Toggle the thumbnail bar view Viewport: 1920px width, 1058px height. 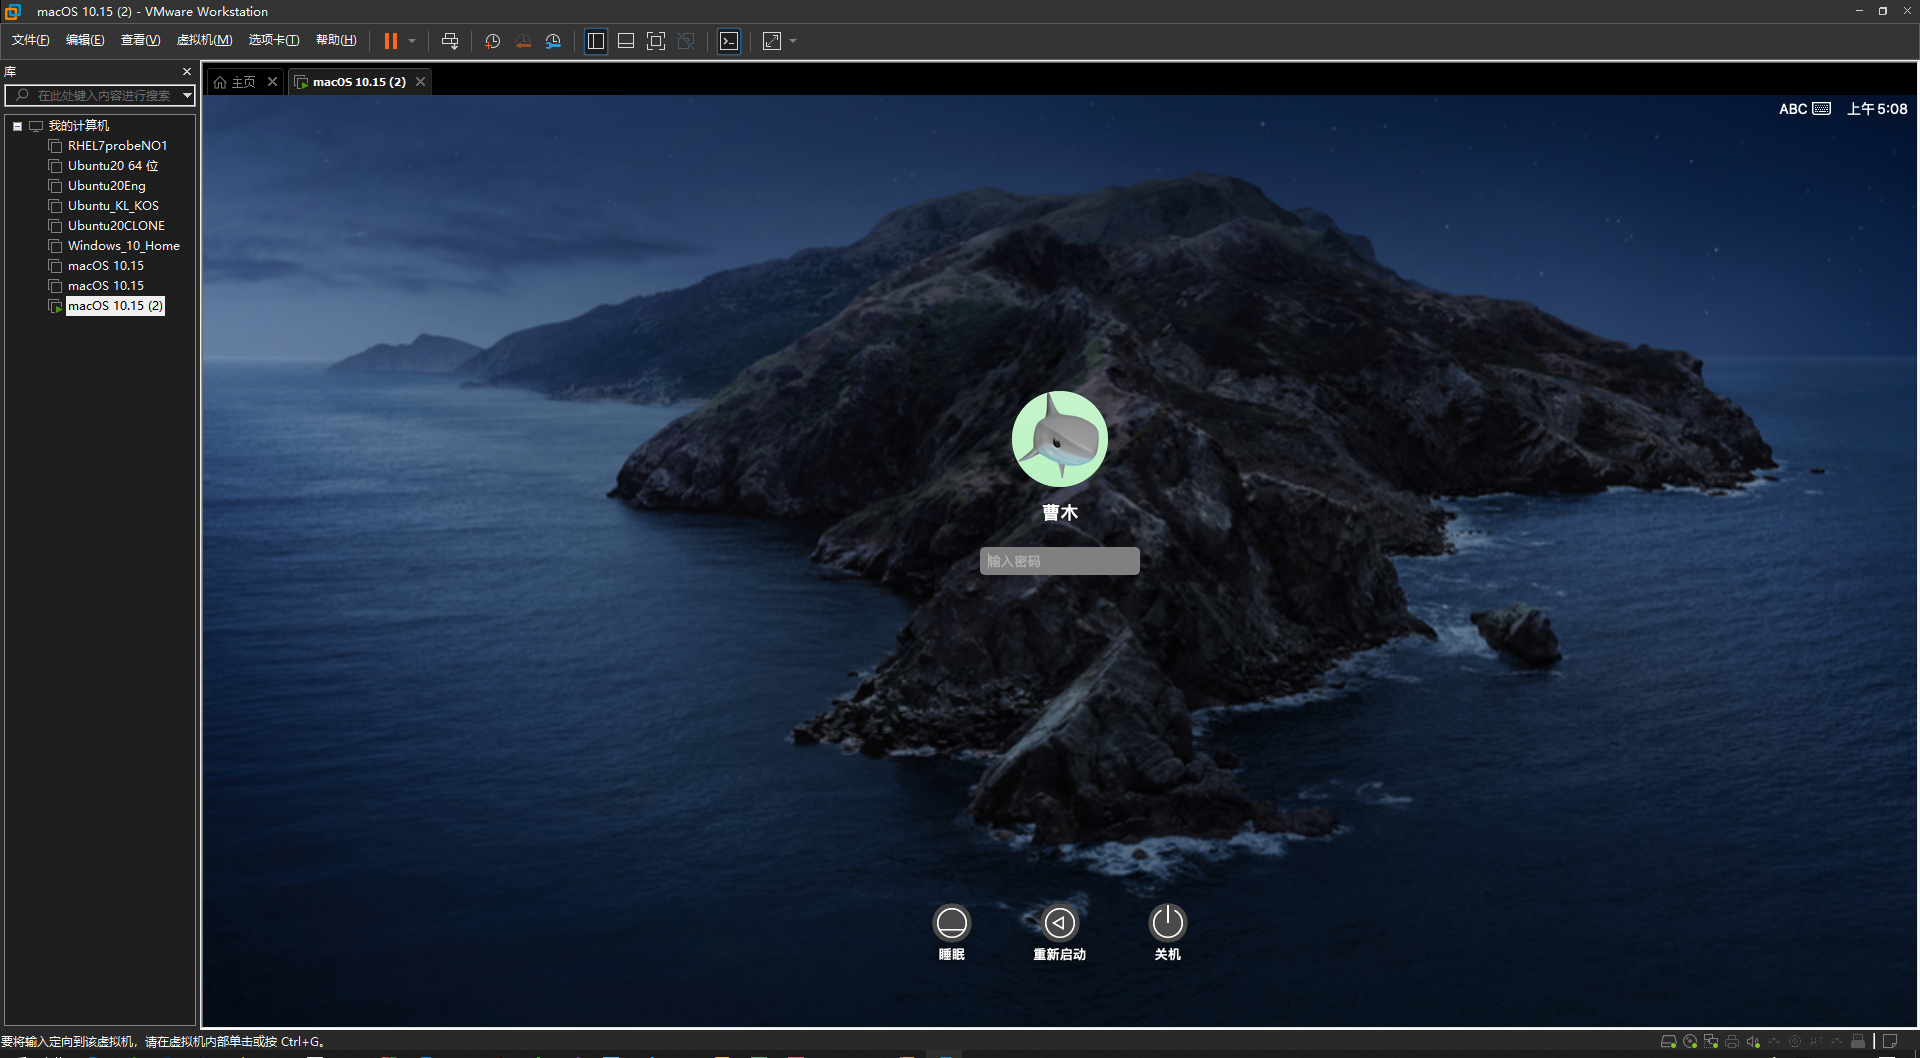click(626, 41)
